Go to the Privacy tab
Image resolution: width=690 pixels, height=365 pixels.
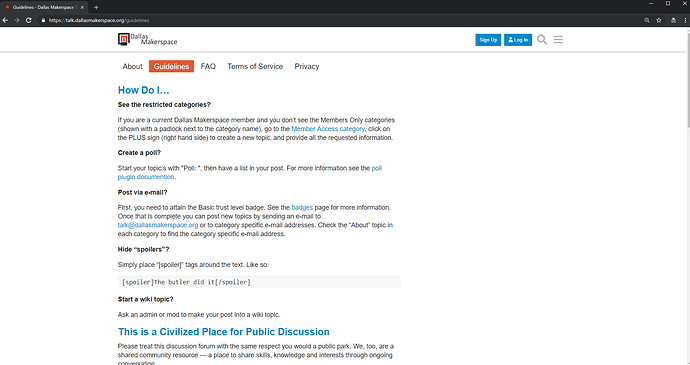(307, 66)
